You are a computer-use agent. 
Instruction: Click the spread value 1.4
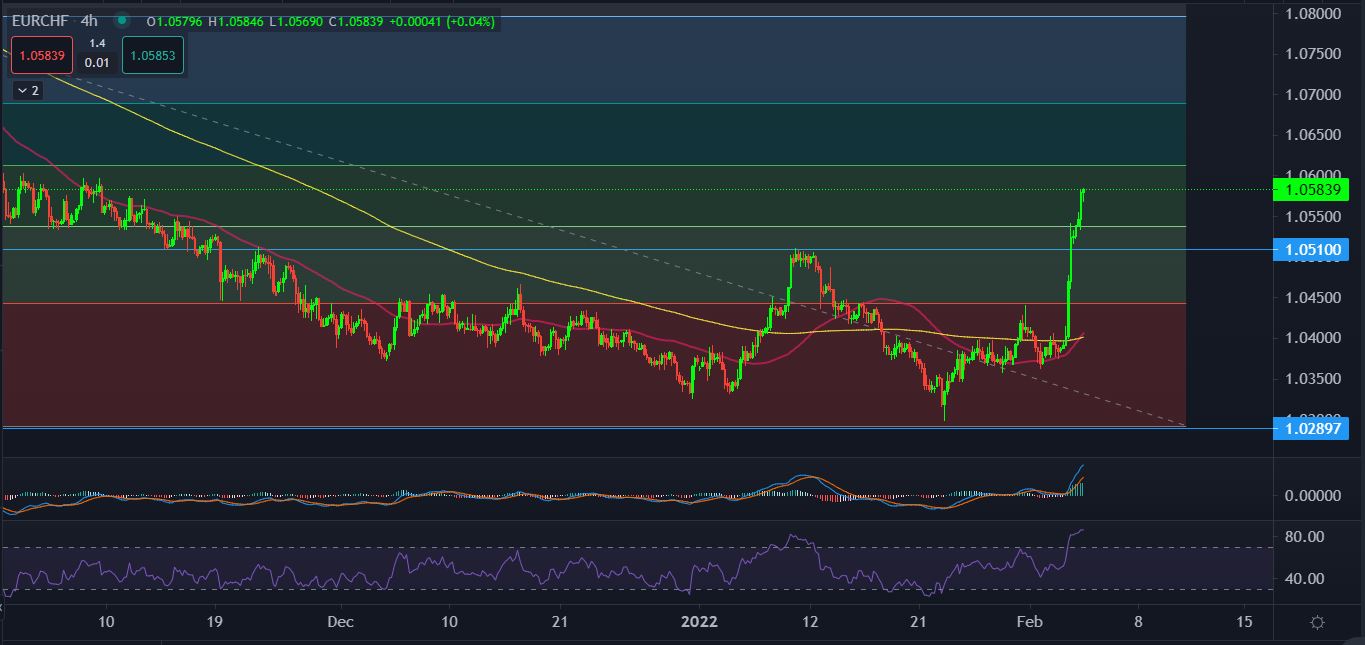click(x=97, y=43)
